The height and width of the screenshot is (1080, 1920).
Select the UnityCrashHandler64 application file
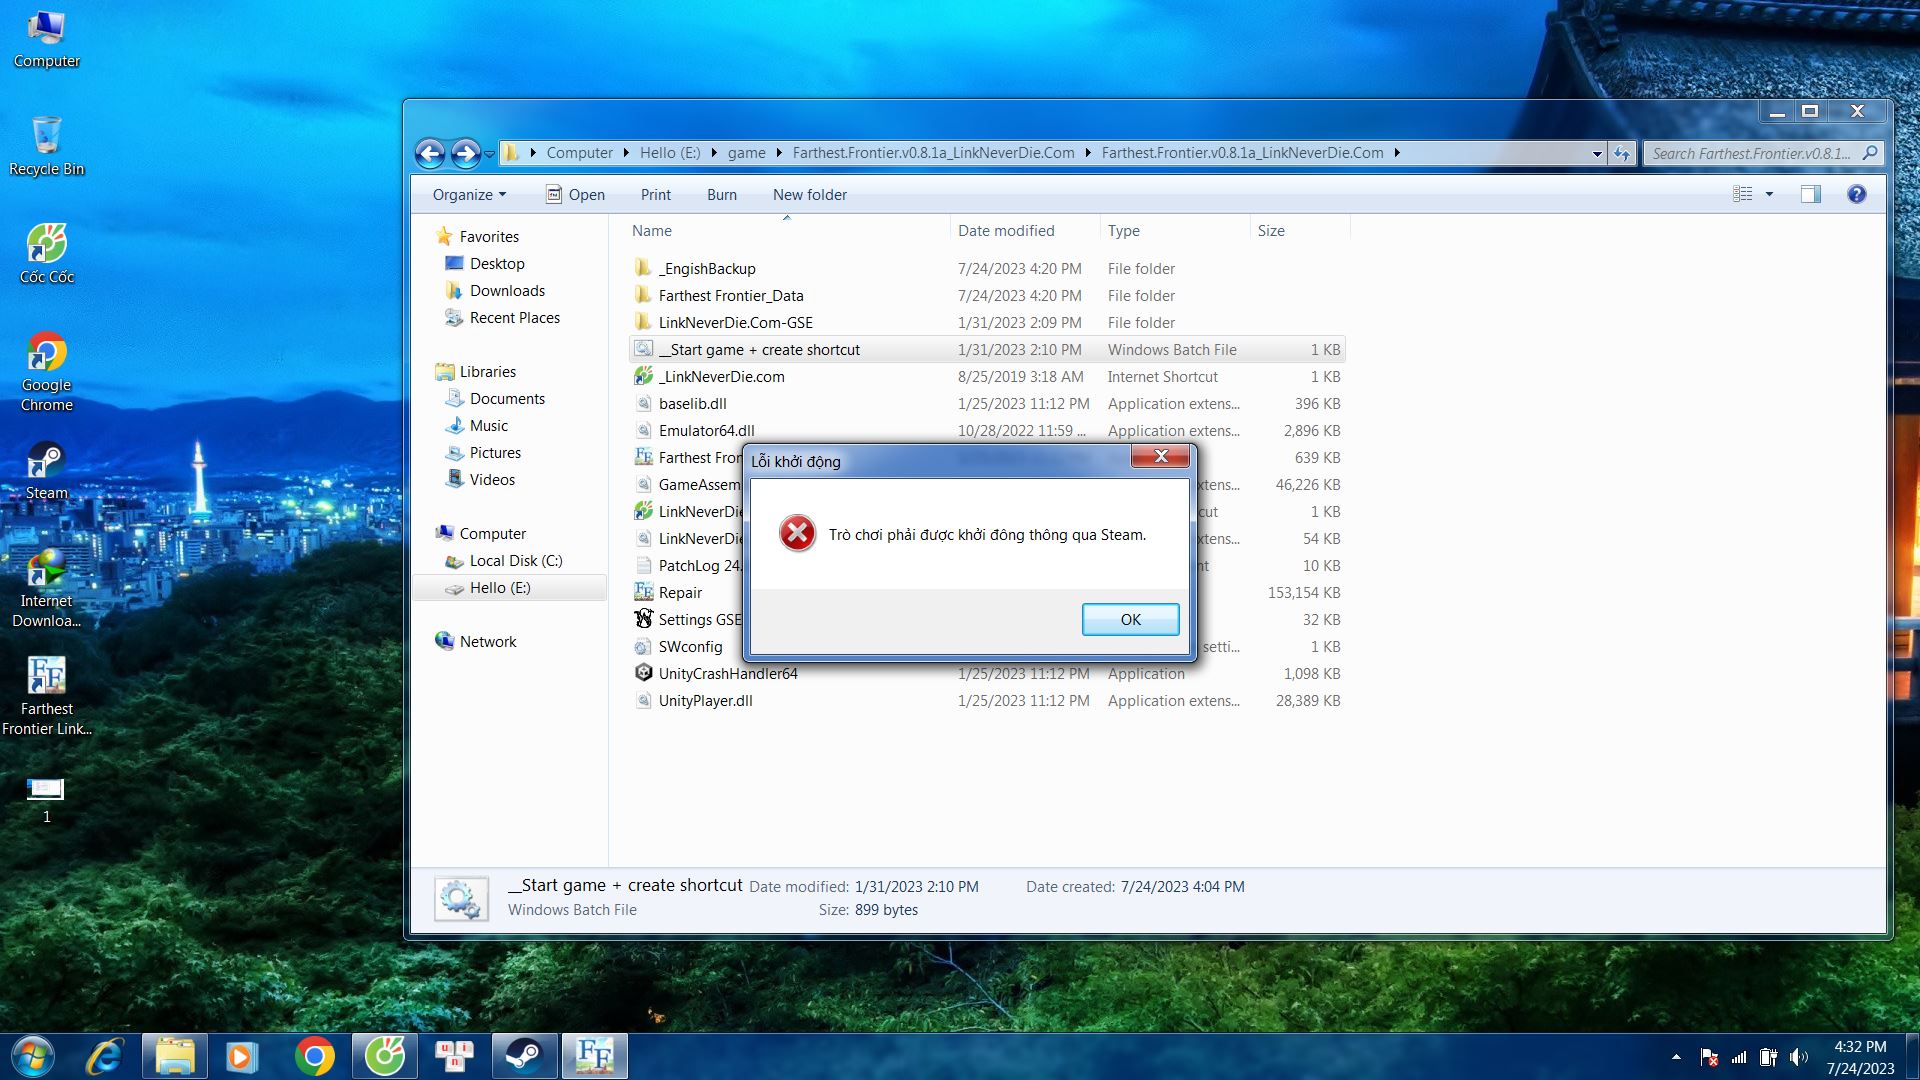pyautogui.click(x=727, y=673)
